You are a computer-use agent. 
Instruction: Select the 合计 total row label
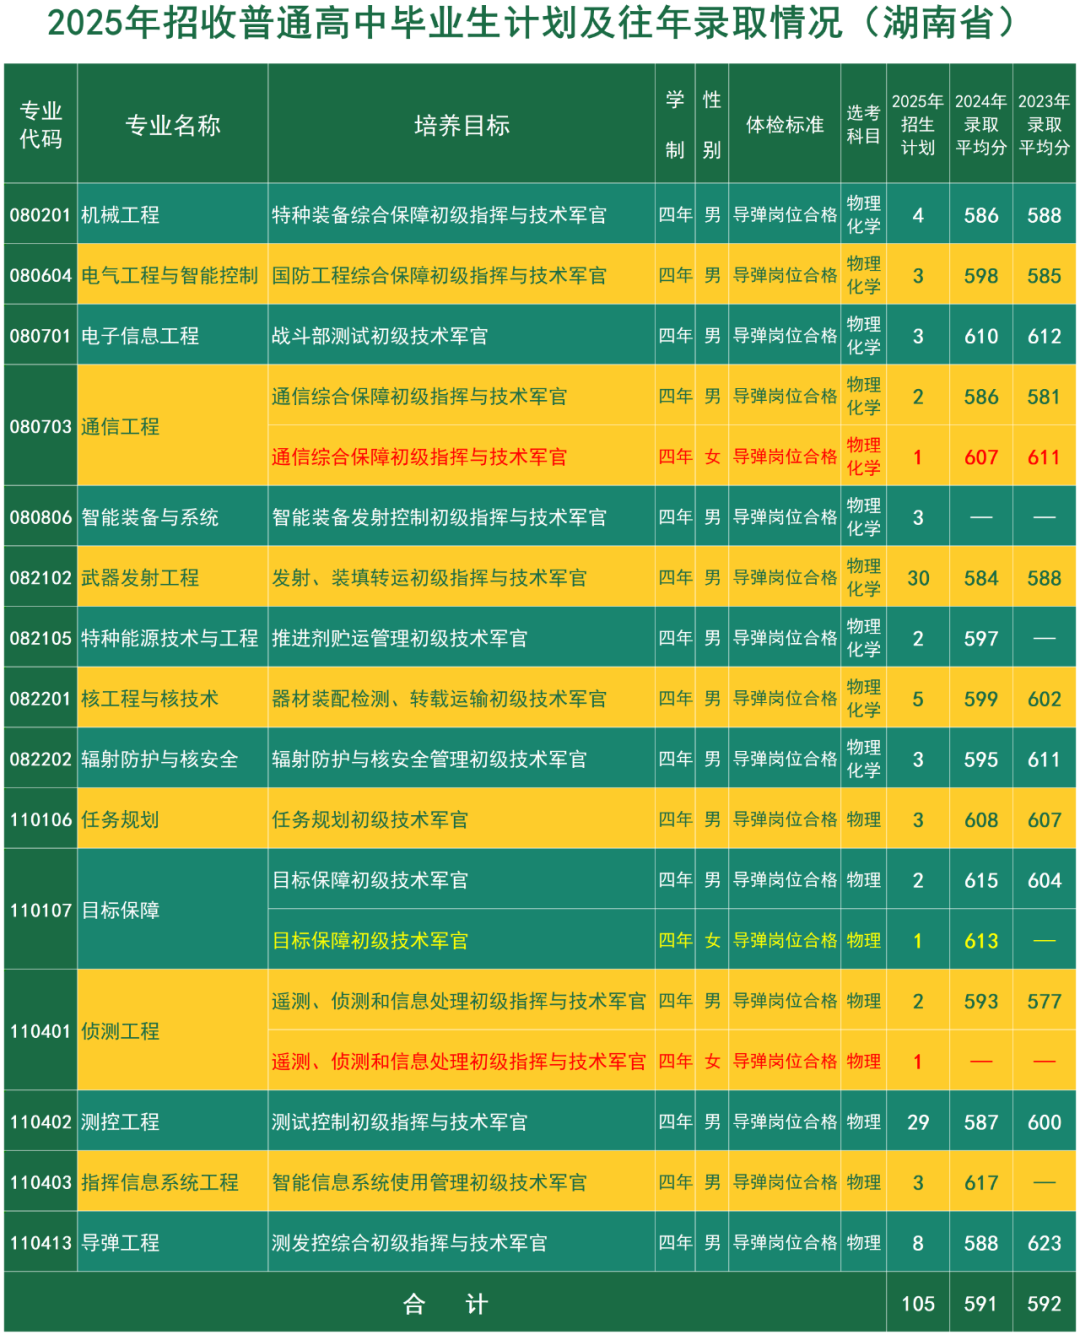(445, 1304)
